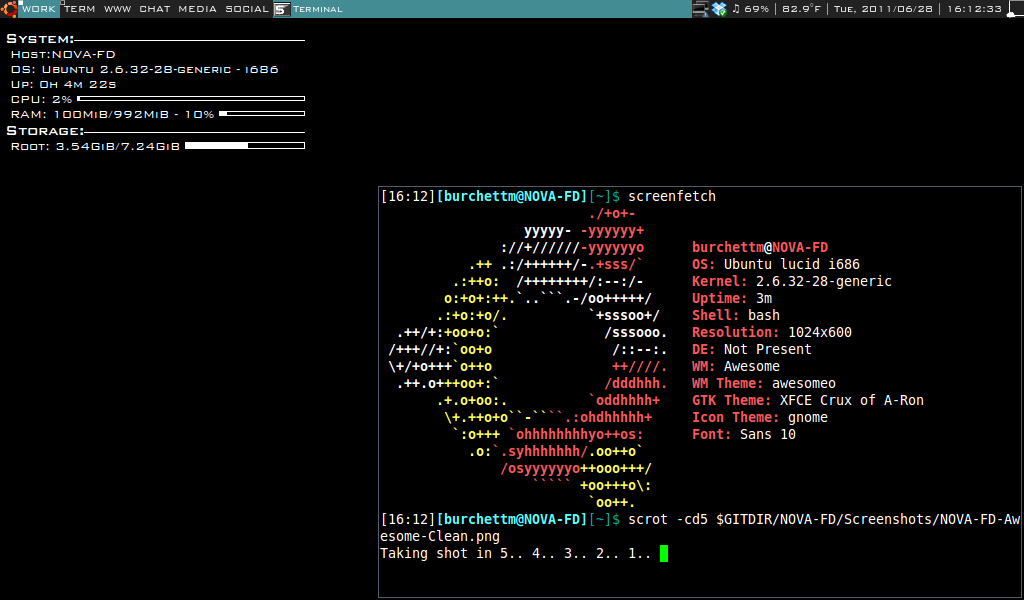Click the Kernel: 2.6.32-28-generic line

tap(792, 281)
